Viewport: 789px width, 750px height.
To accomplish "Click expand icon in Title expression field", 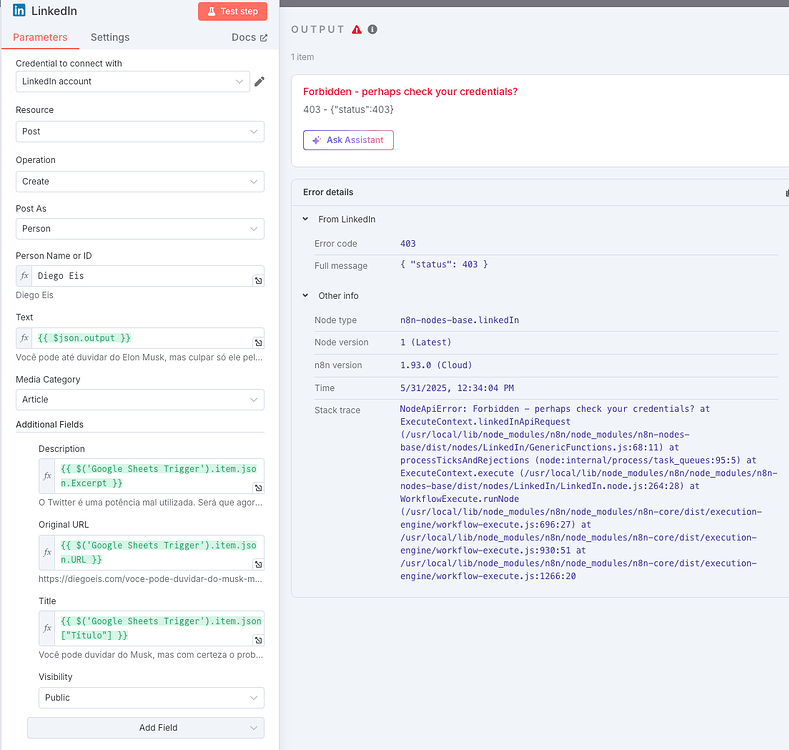I will (258, 640).
